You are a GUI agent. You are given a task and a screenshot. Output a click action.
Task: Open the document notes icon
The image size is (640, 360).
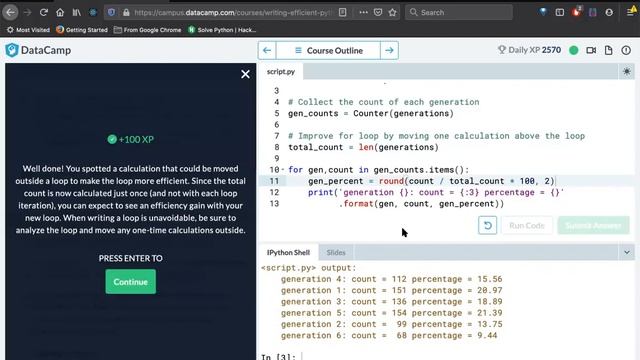[x=609, y=50]
